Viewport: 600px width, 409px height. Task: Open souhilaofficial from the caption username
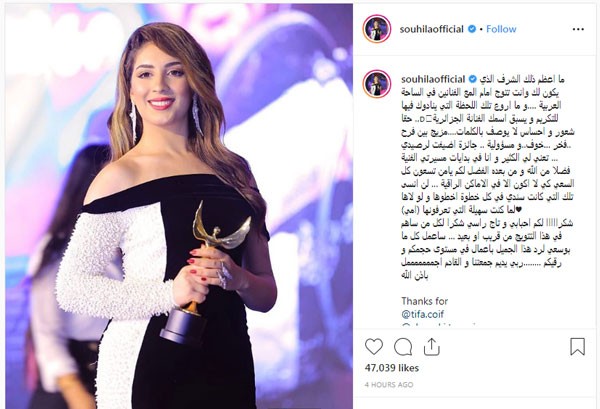coord(433,79)
